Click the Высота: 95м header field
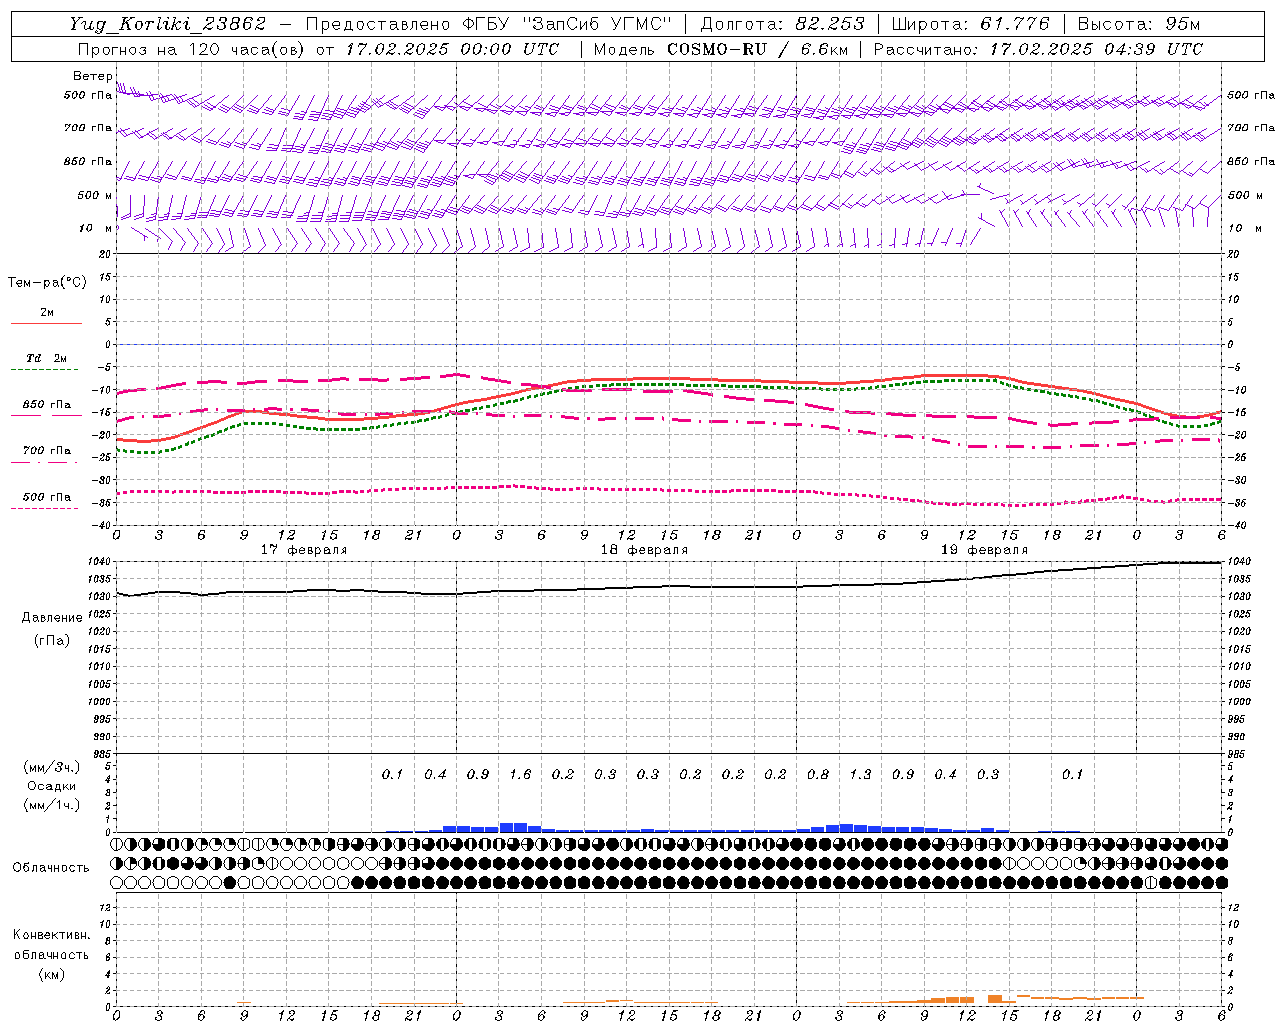Image resolution: width=1280 pixels, height=1024 pixels. [1137, 25]
